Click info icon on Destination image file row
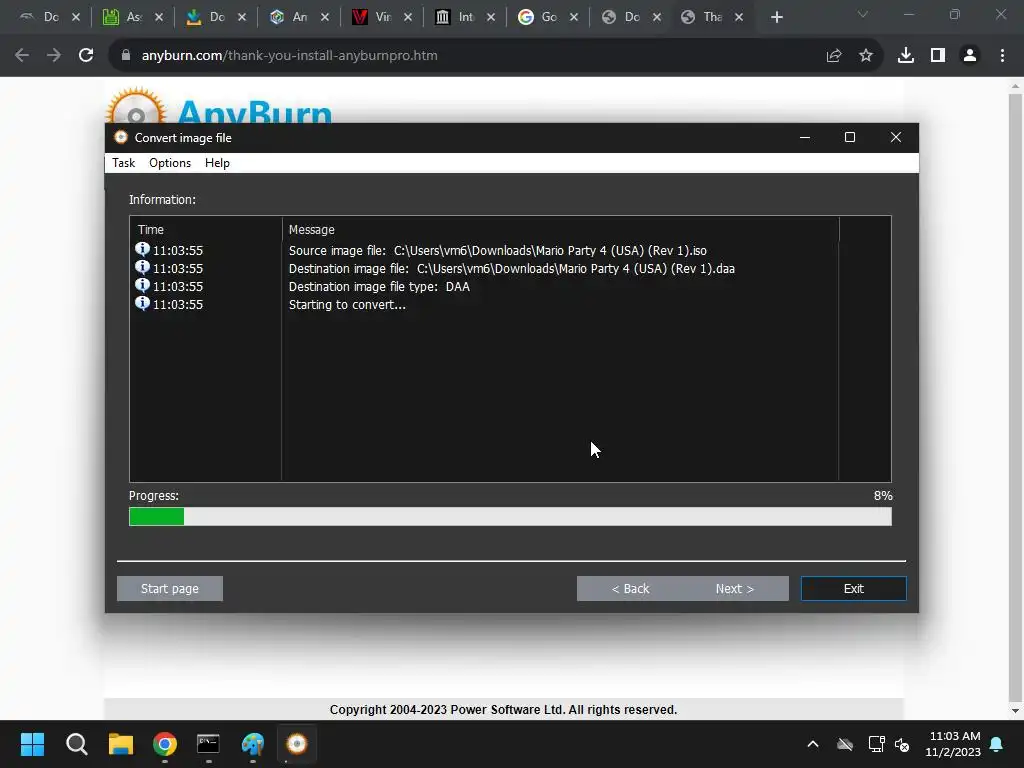The image size is (1024, 768). 142,267
